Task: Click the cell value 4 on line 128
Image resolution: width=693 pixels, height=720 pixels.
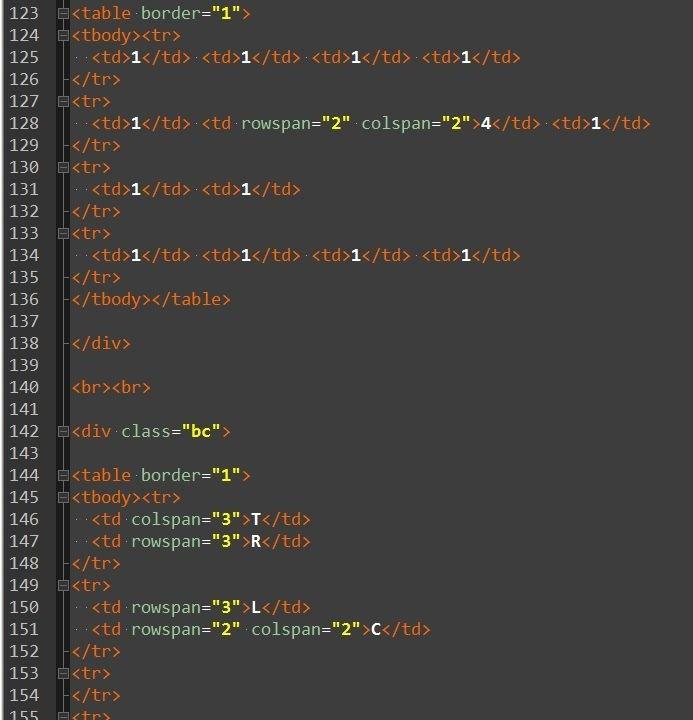Action: click(486, 124)
